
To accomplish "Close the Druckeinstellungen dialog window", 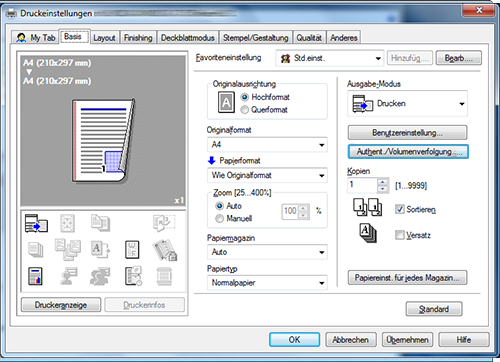I will tap(479, 10).
